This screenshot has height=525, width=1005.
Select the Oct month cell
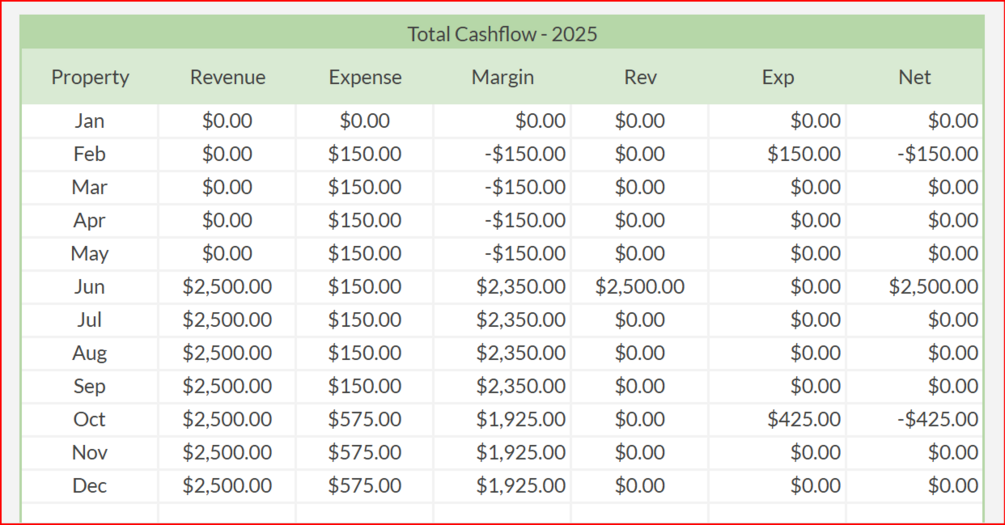[x=90, y=419]
